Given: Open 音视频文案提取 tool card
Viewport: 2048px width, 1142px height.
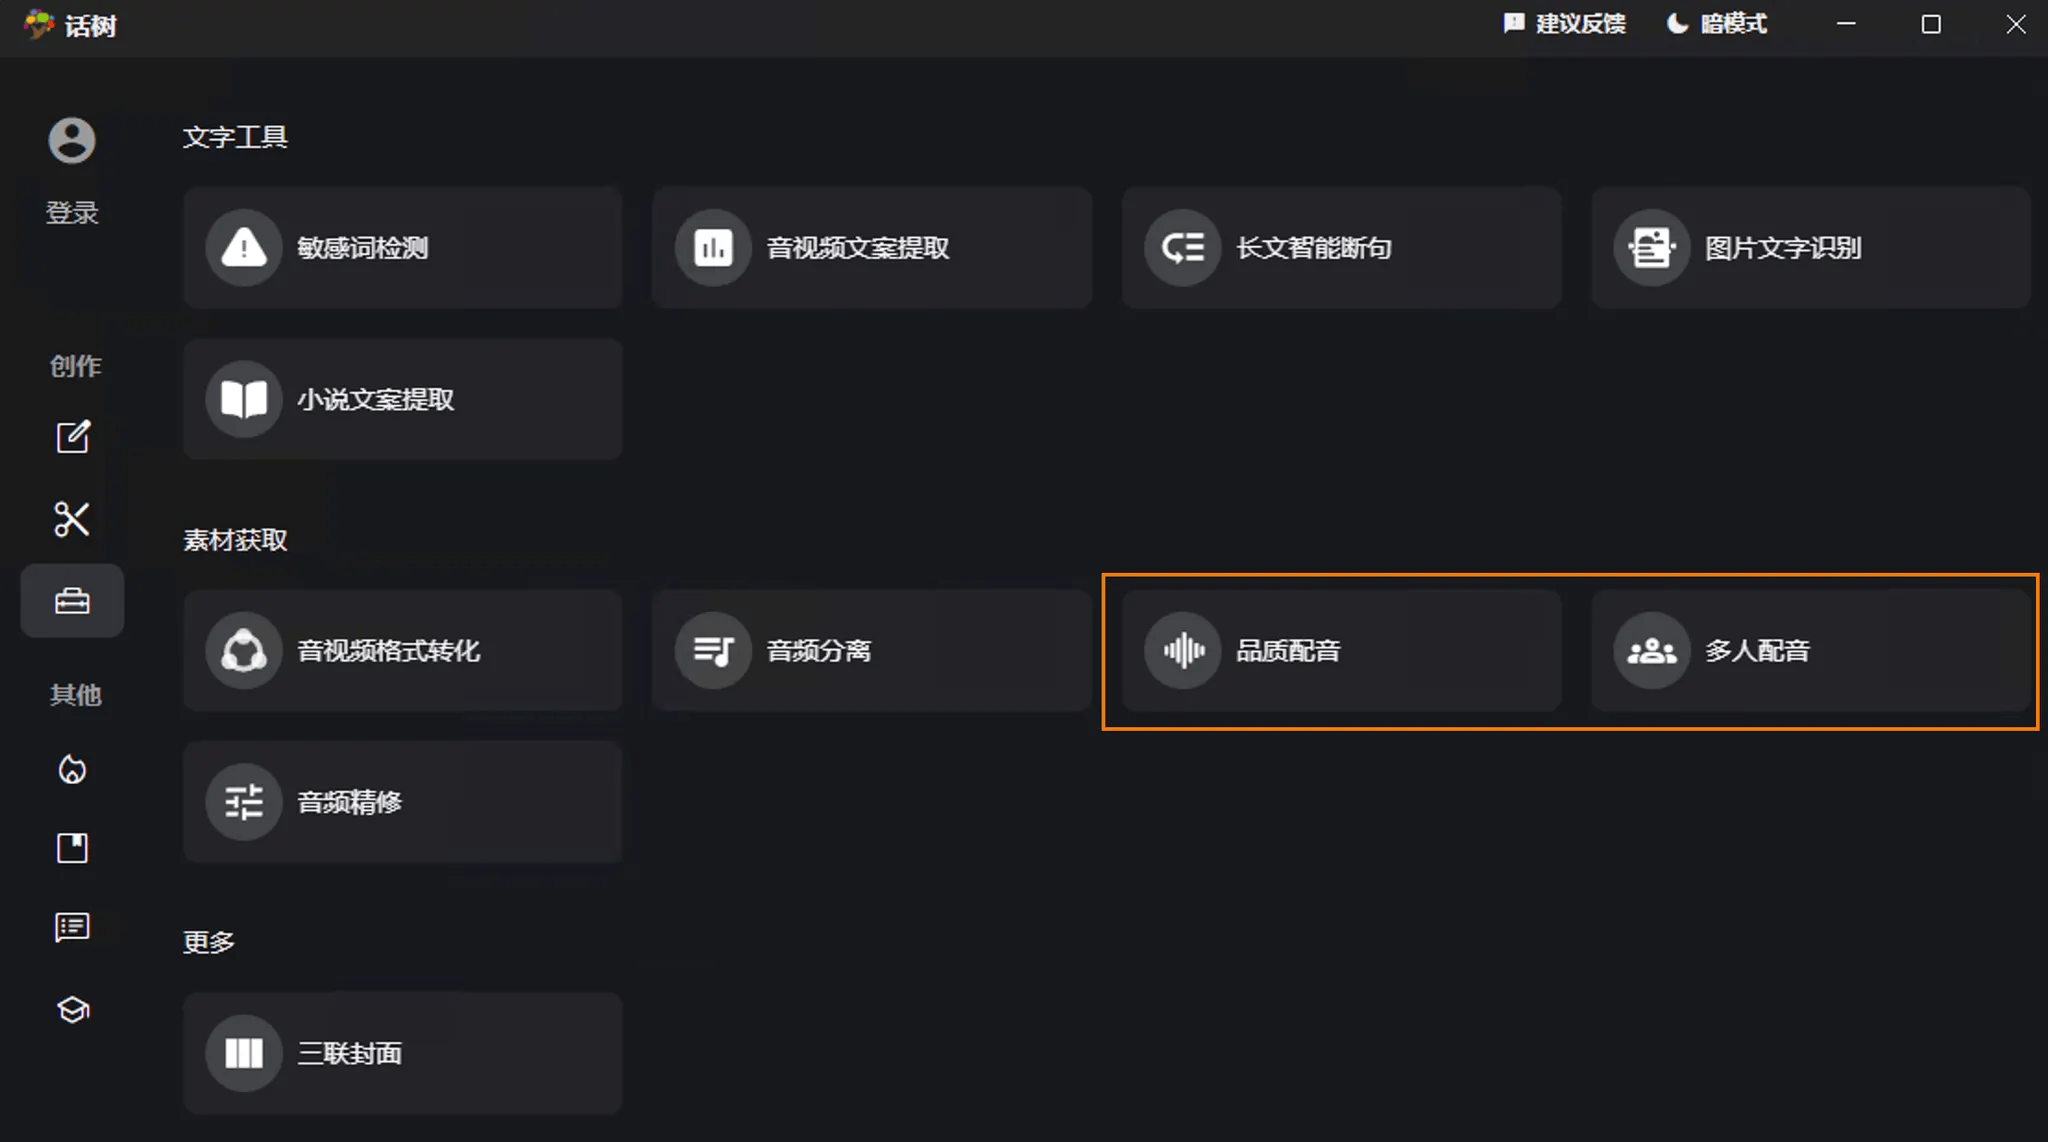Looking at the screenshot, I should pos(871,248).
